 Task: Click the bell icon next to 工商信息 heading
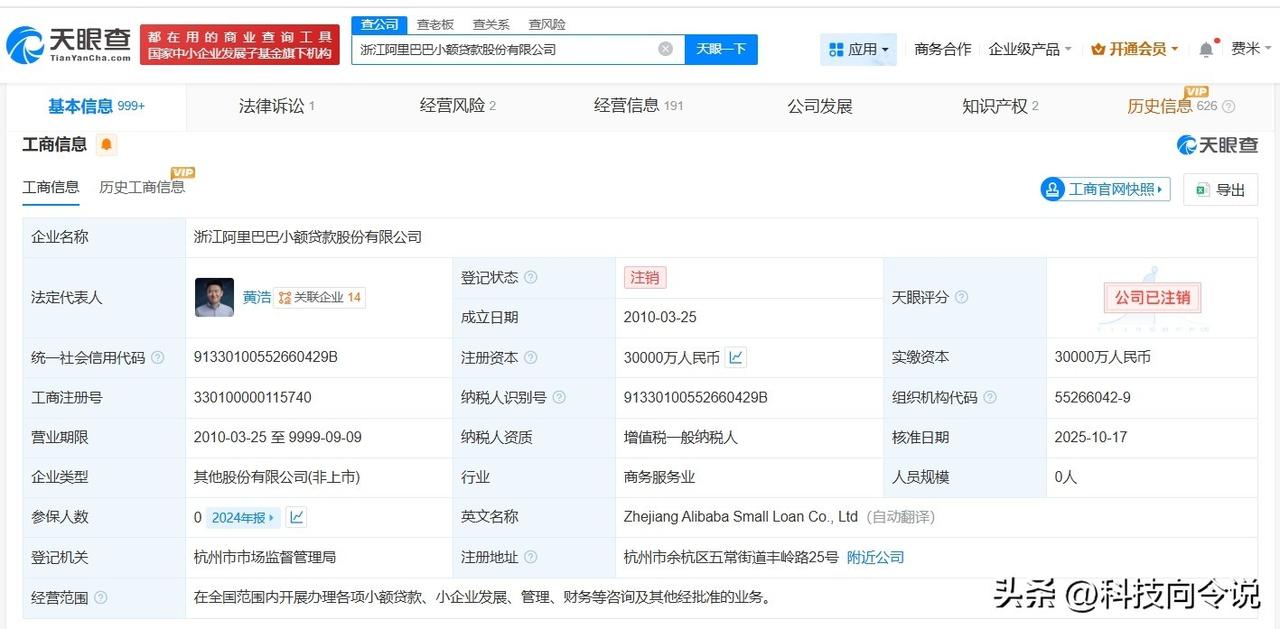coord(105,144)
